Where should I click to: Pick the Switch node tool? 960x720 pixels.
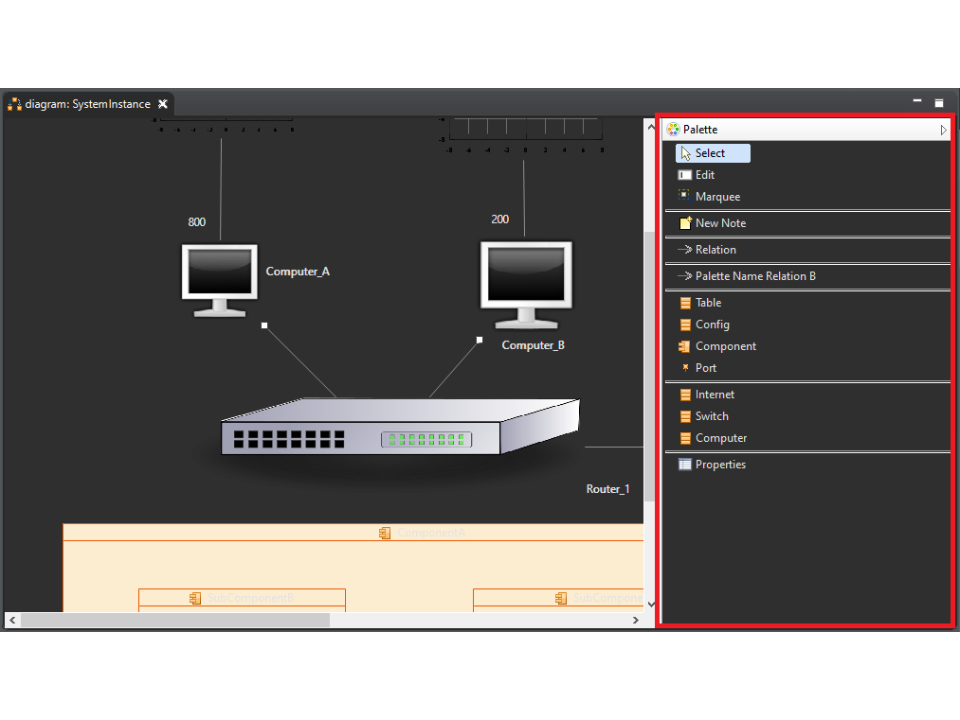click(711, 417)
